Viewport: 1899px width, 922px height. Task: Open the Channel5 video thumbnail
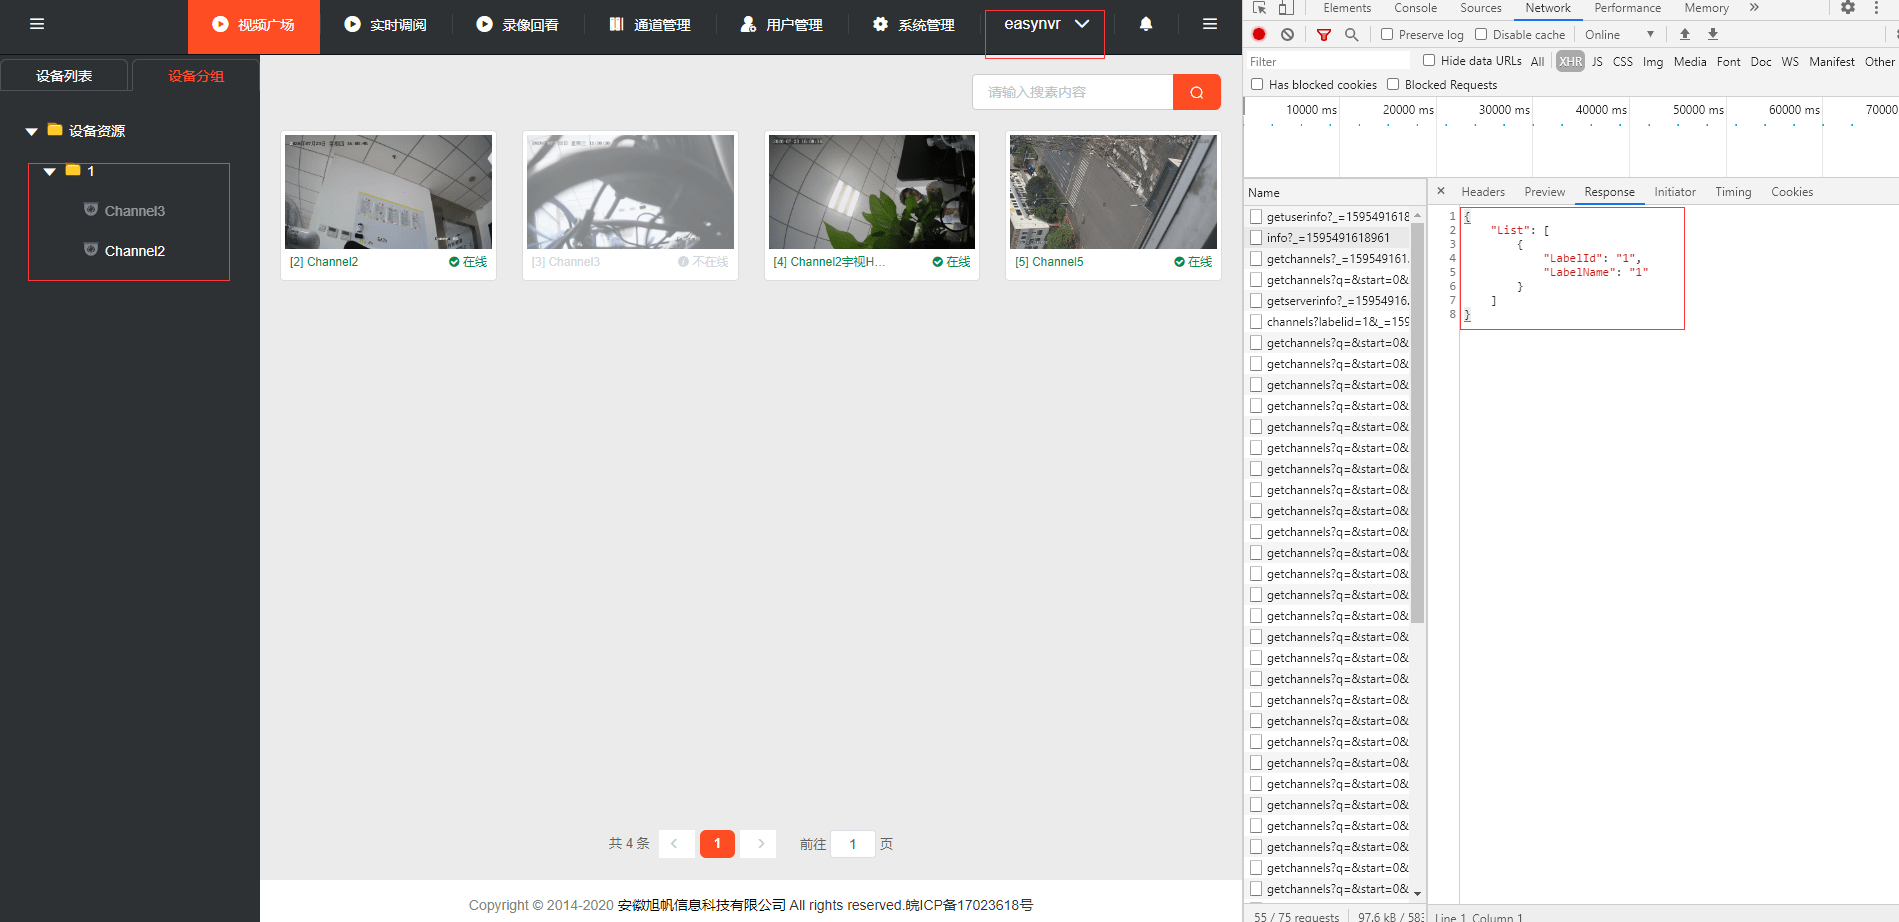tap(1112, 192)
